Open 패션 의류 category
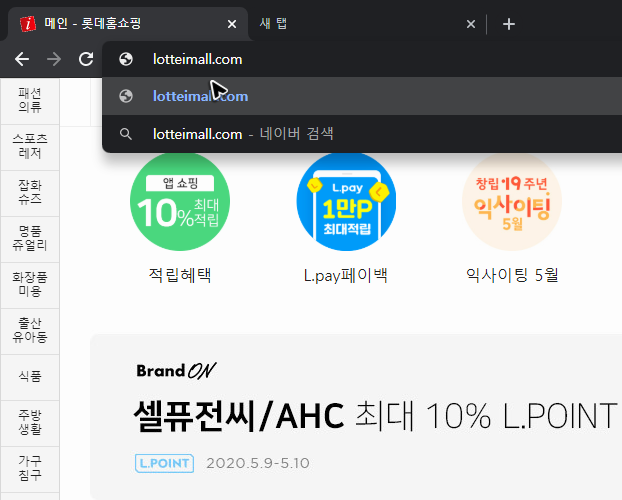 coord(30,101)
